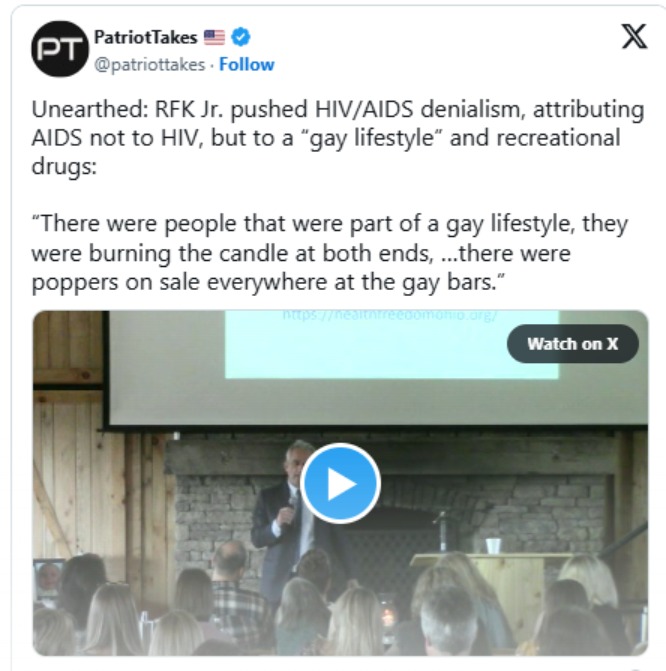
Task: Follow the @patriottakes account
Action: 247,65
